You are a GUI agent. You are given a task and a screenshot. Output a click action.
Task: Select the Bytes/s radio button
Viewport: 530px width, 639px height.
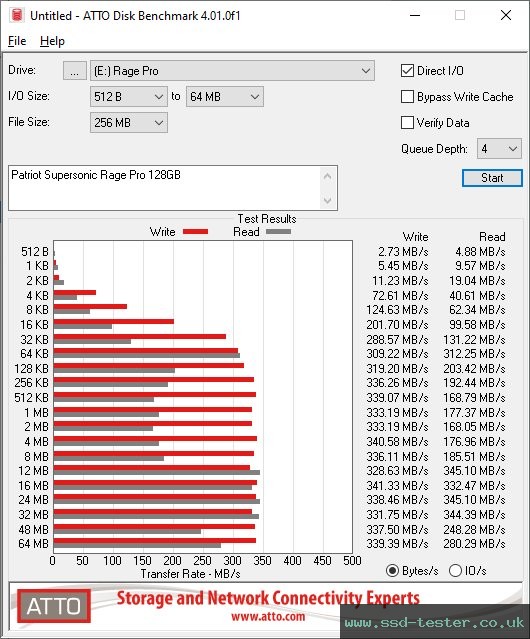392,571
